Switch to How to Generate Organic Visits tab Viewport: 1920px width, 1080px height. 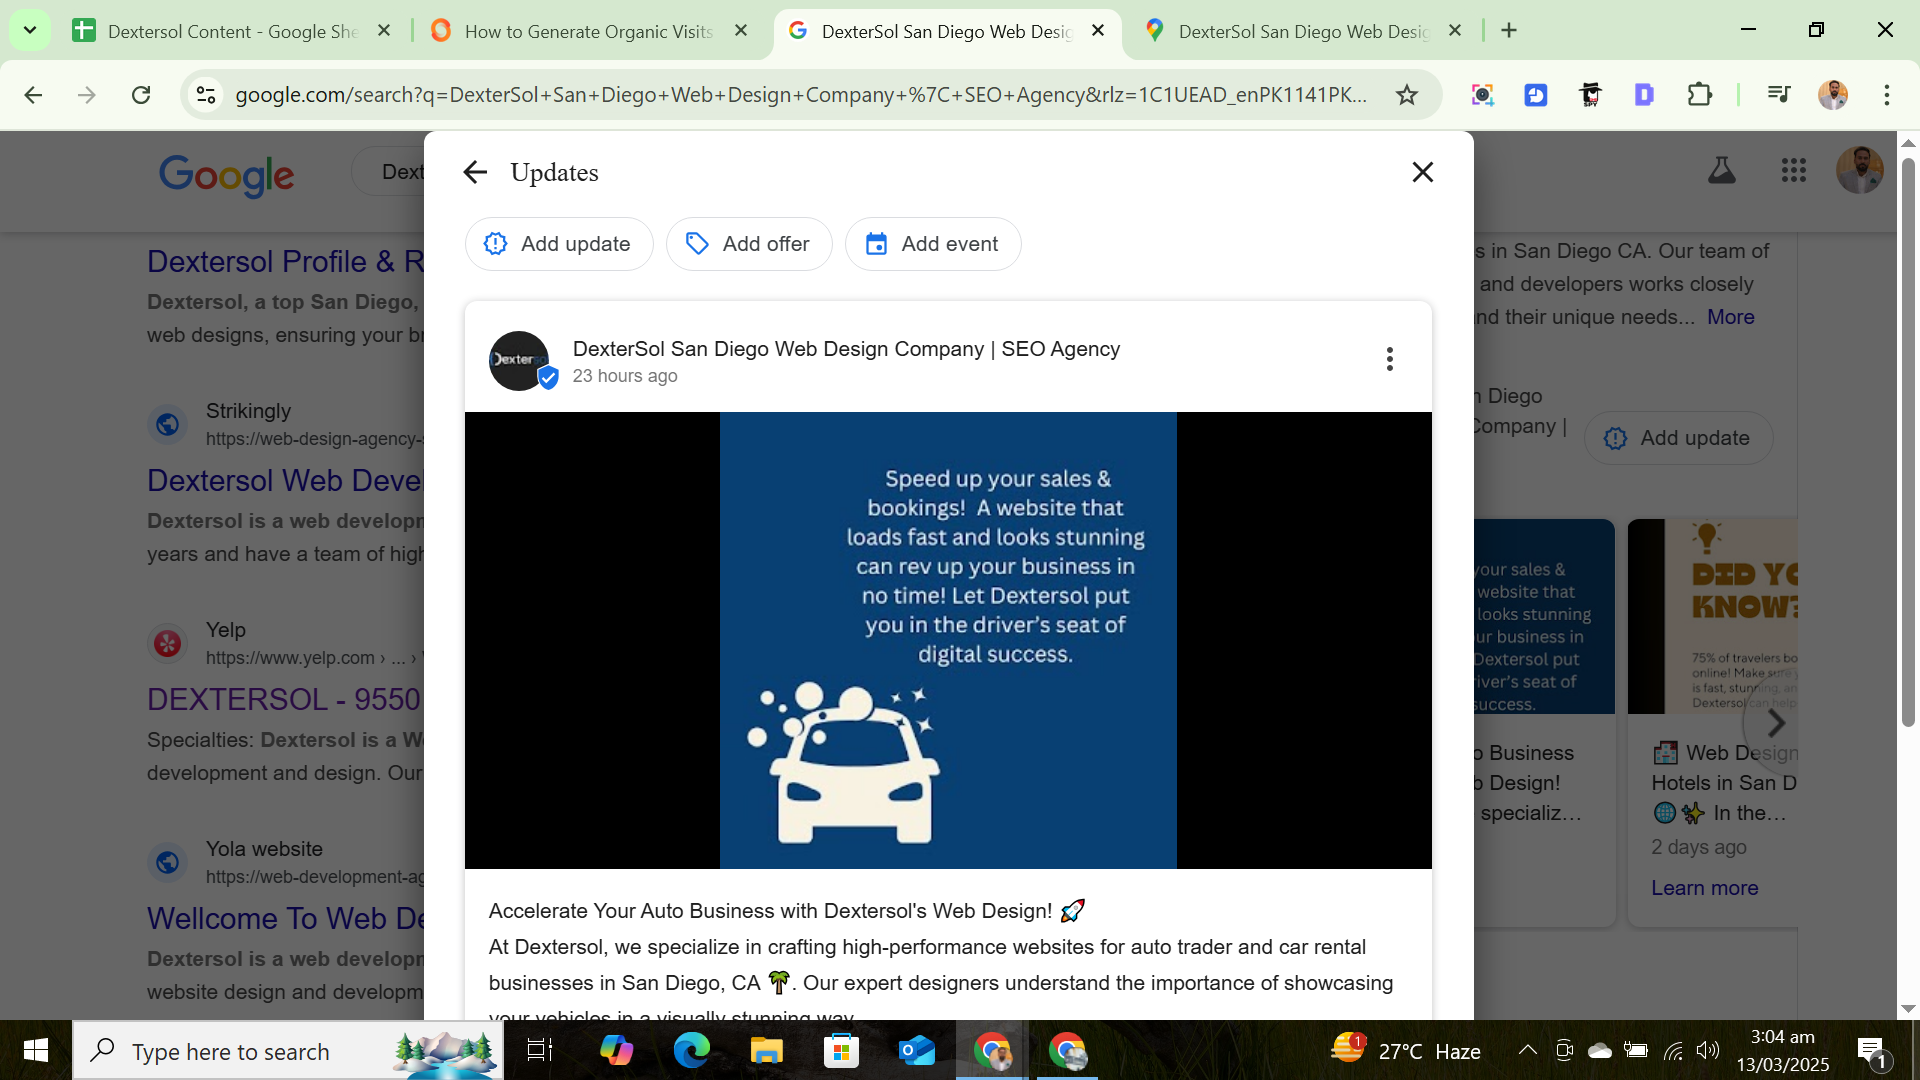590,31
